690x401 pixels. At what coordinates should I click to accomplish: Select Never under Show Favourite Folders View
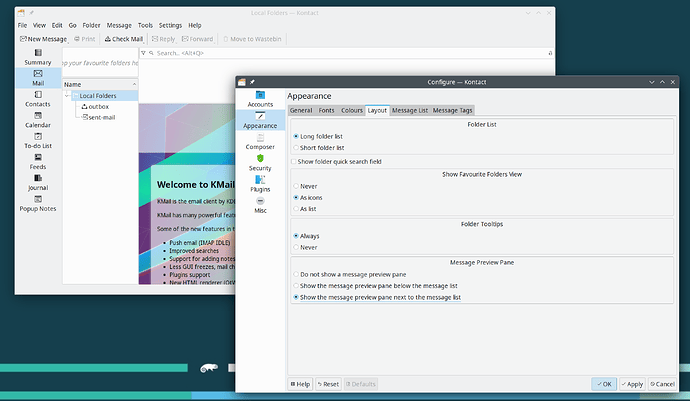(305, 186)
